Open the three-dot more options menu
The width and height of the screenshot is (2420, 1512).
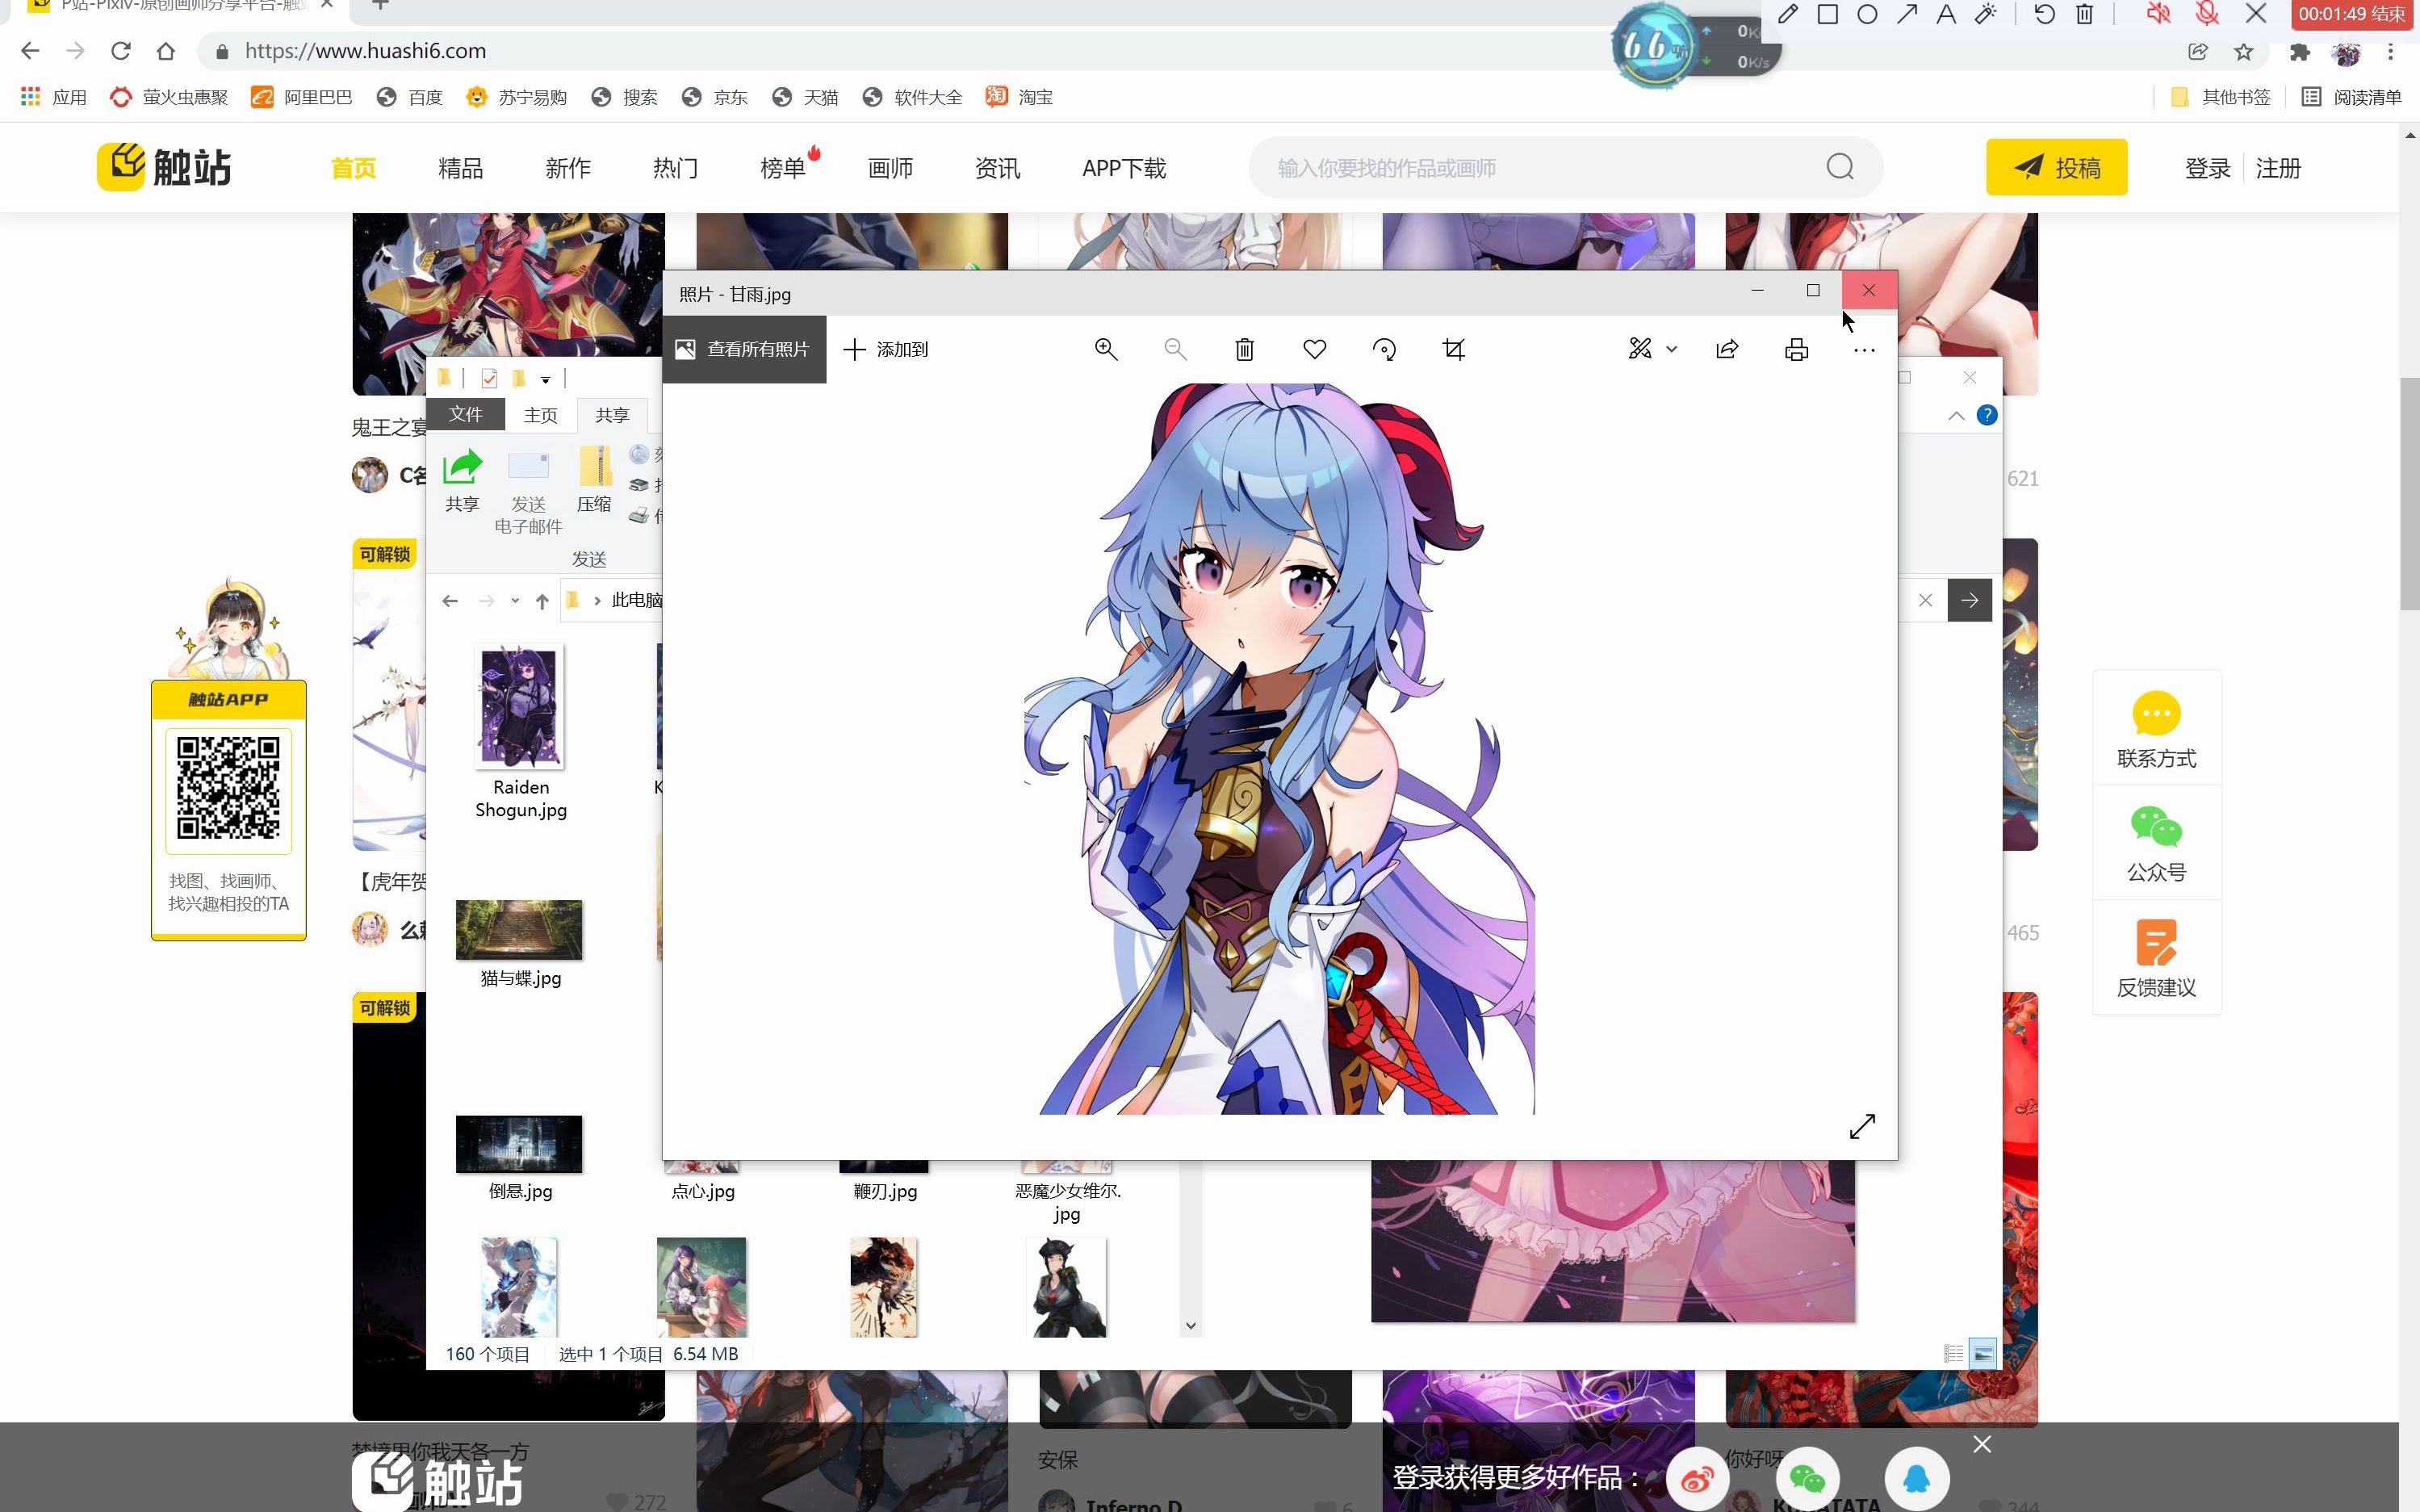1863,350
